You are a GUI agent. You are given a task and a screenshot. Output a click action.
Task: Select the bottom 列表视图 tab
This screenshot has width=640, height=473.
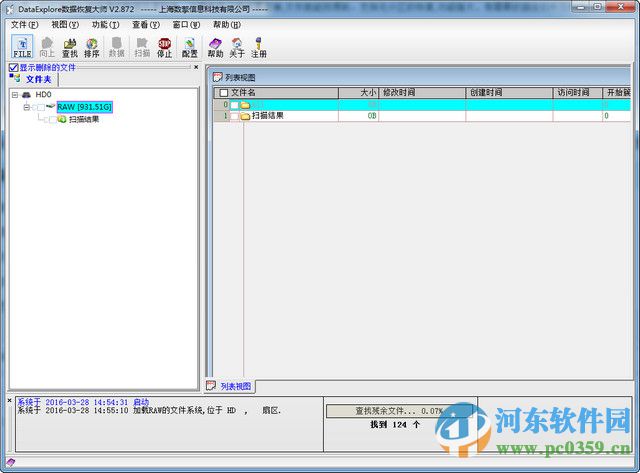(x=229, y=386)
